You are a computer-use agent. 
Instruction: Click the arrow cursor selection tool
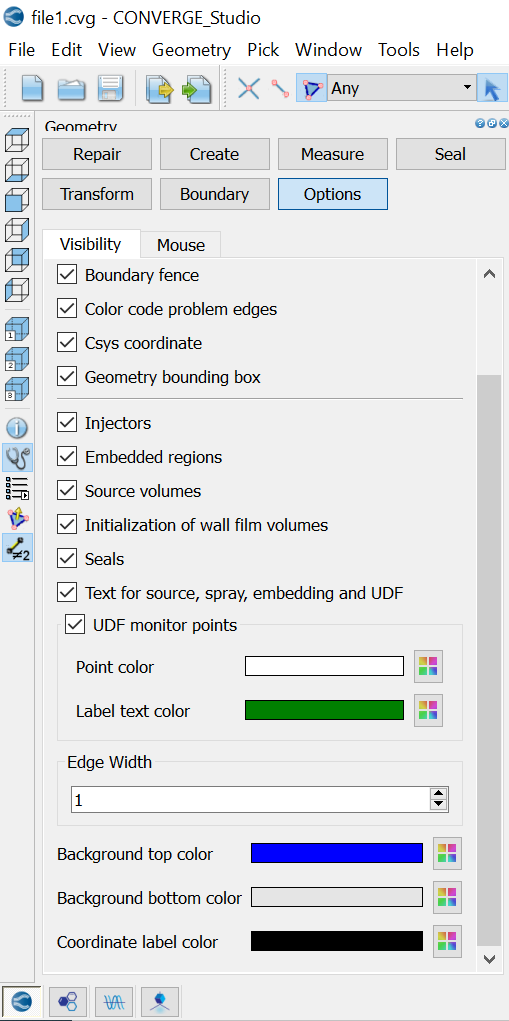point(492,88)
